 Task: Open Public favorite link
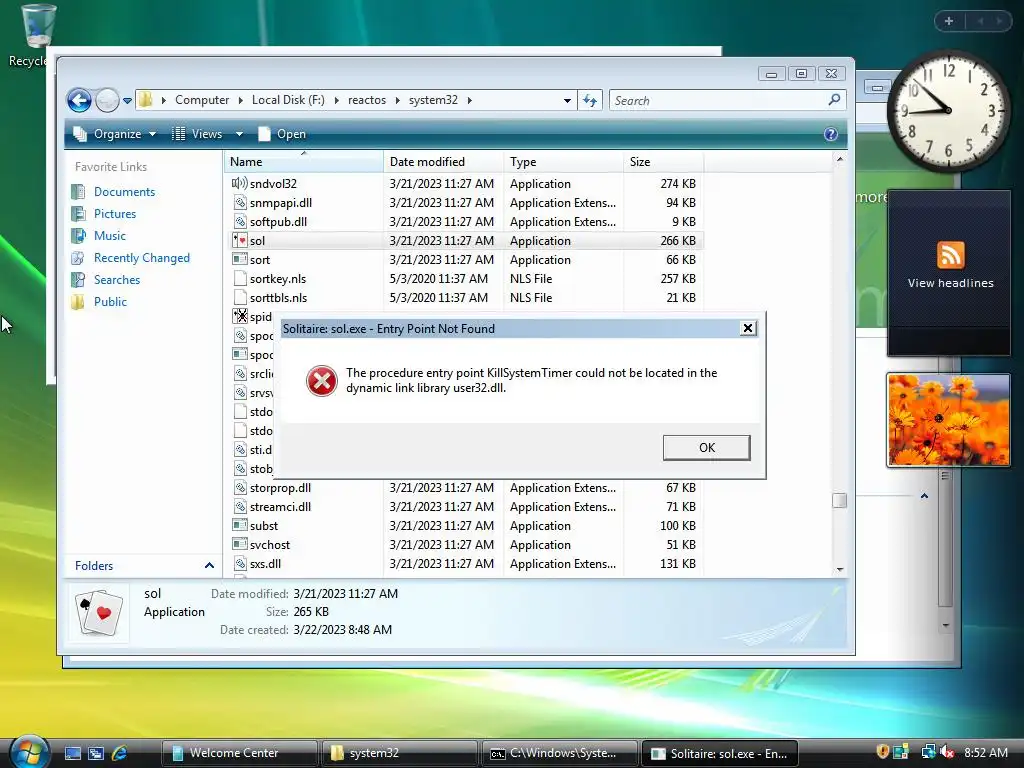[x=110, y=302]
